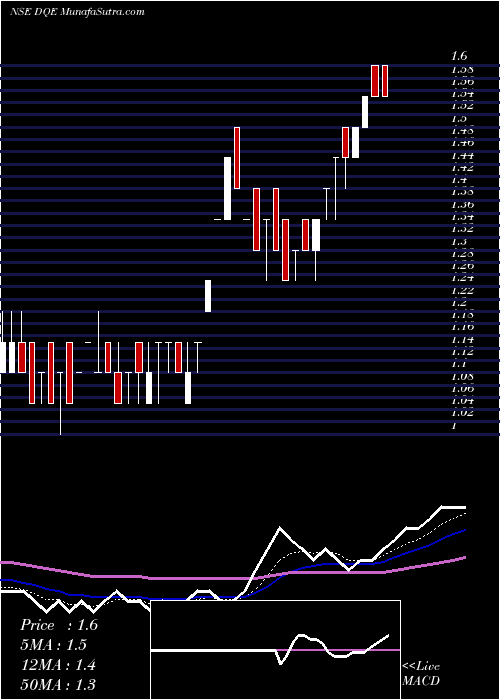Viewport: 500px width, 700px height.
Task: Click the 1 price axis label
Action: [x=454, y=425]
